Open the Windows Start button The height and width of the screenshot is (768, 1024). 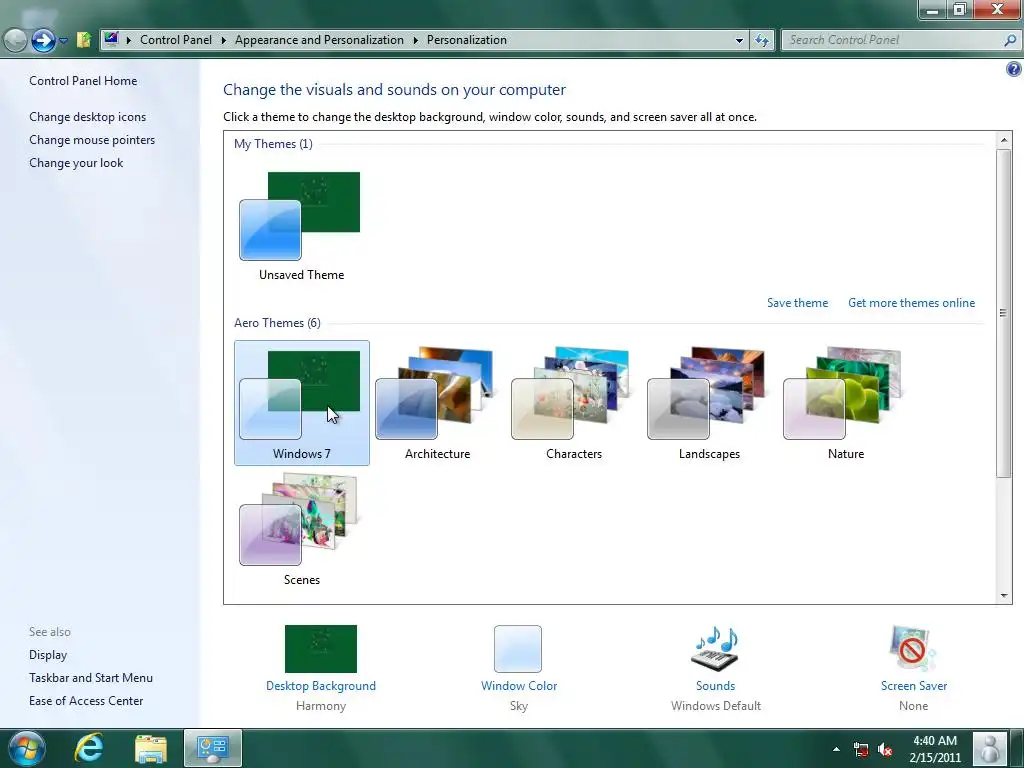pyautogui.click(x=26, y=748)
